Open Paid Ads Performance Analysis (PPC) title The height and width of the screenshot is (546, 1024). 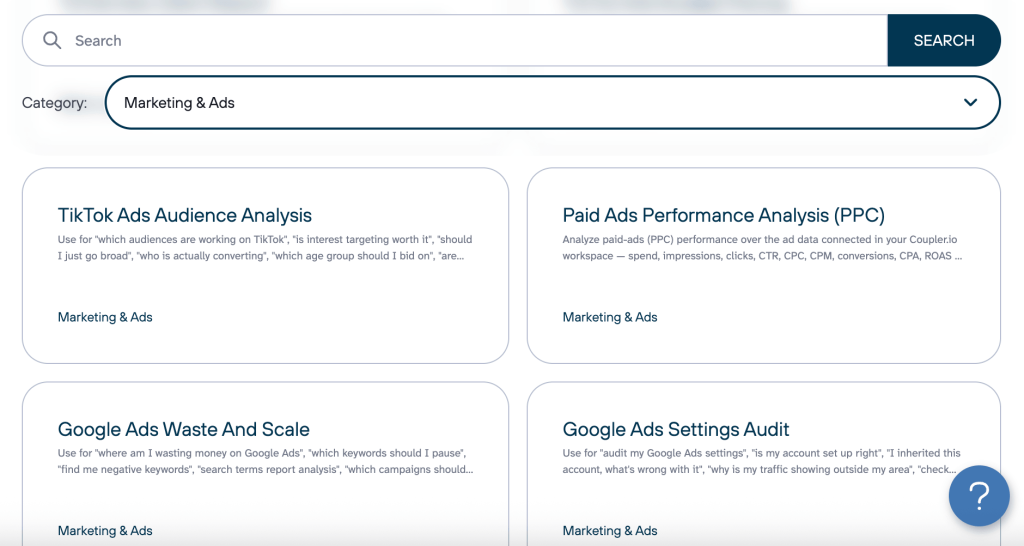click(724, 215)
